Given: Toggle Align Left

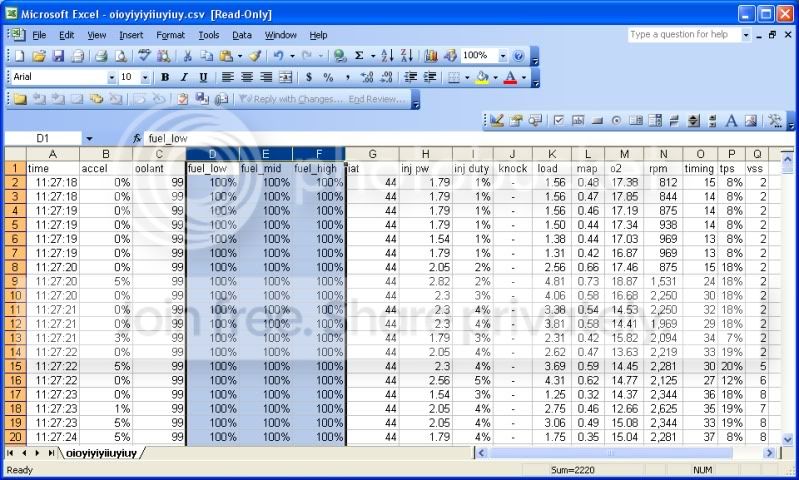Looking at the screenshot, I should point(228,77).
